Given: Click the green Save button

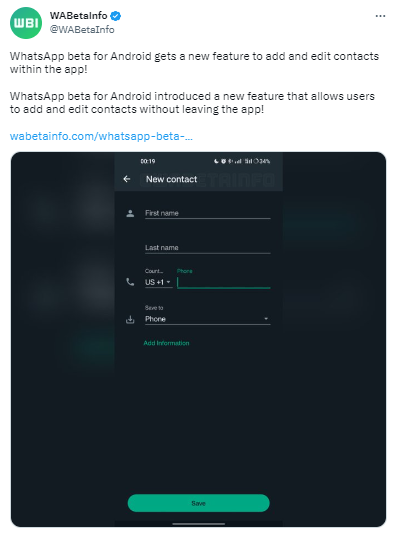Looking at the screenshot, I should 199,503.
